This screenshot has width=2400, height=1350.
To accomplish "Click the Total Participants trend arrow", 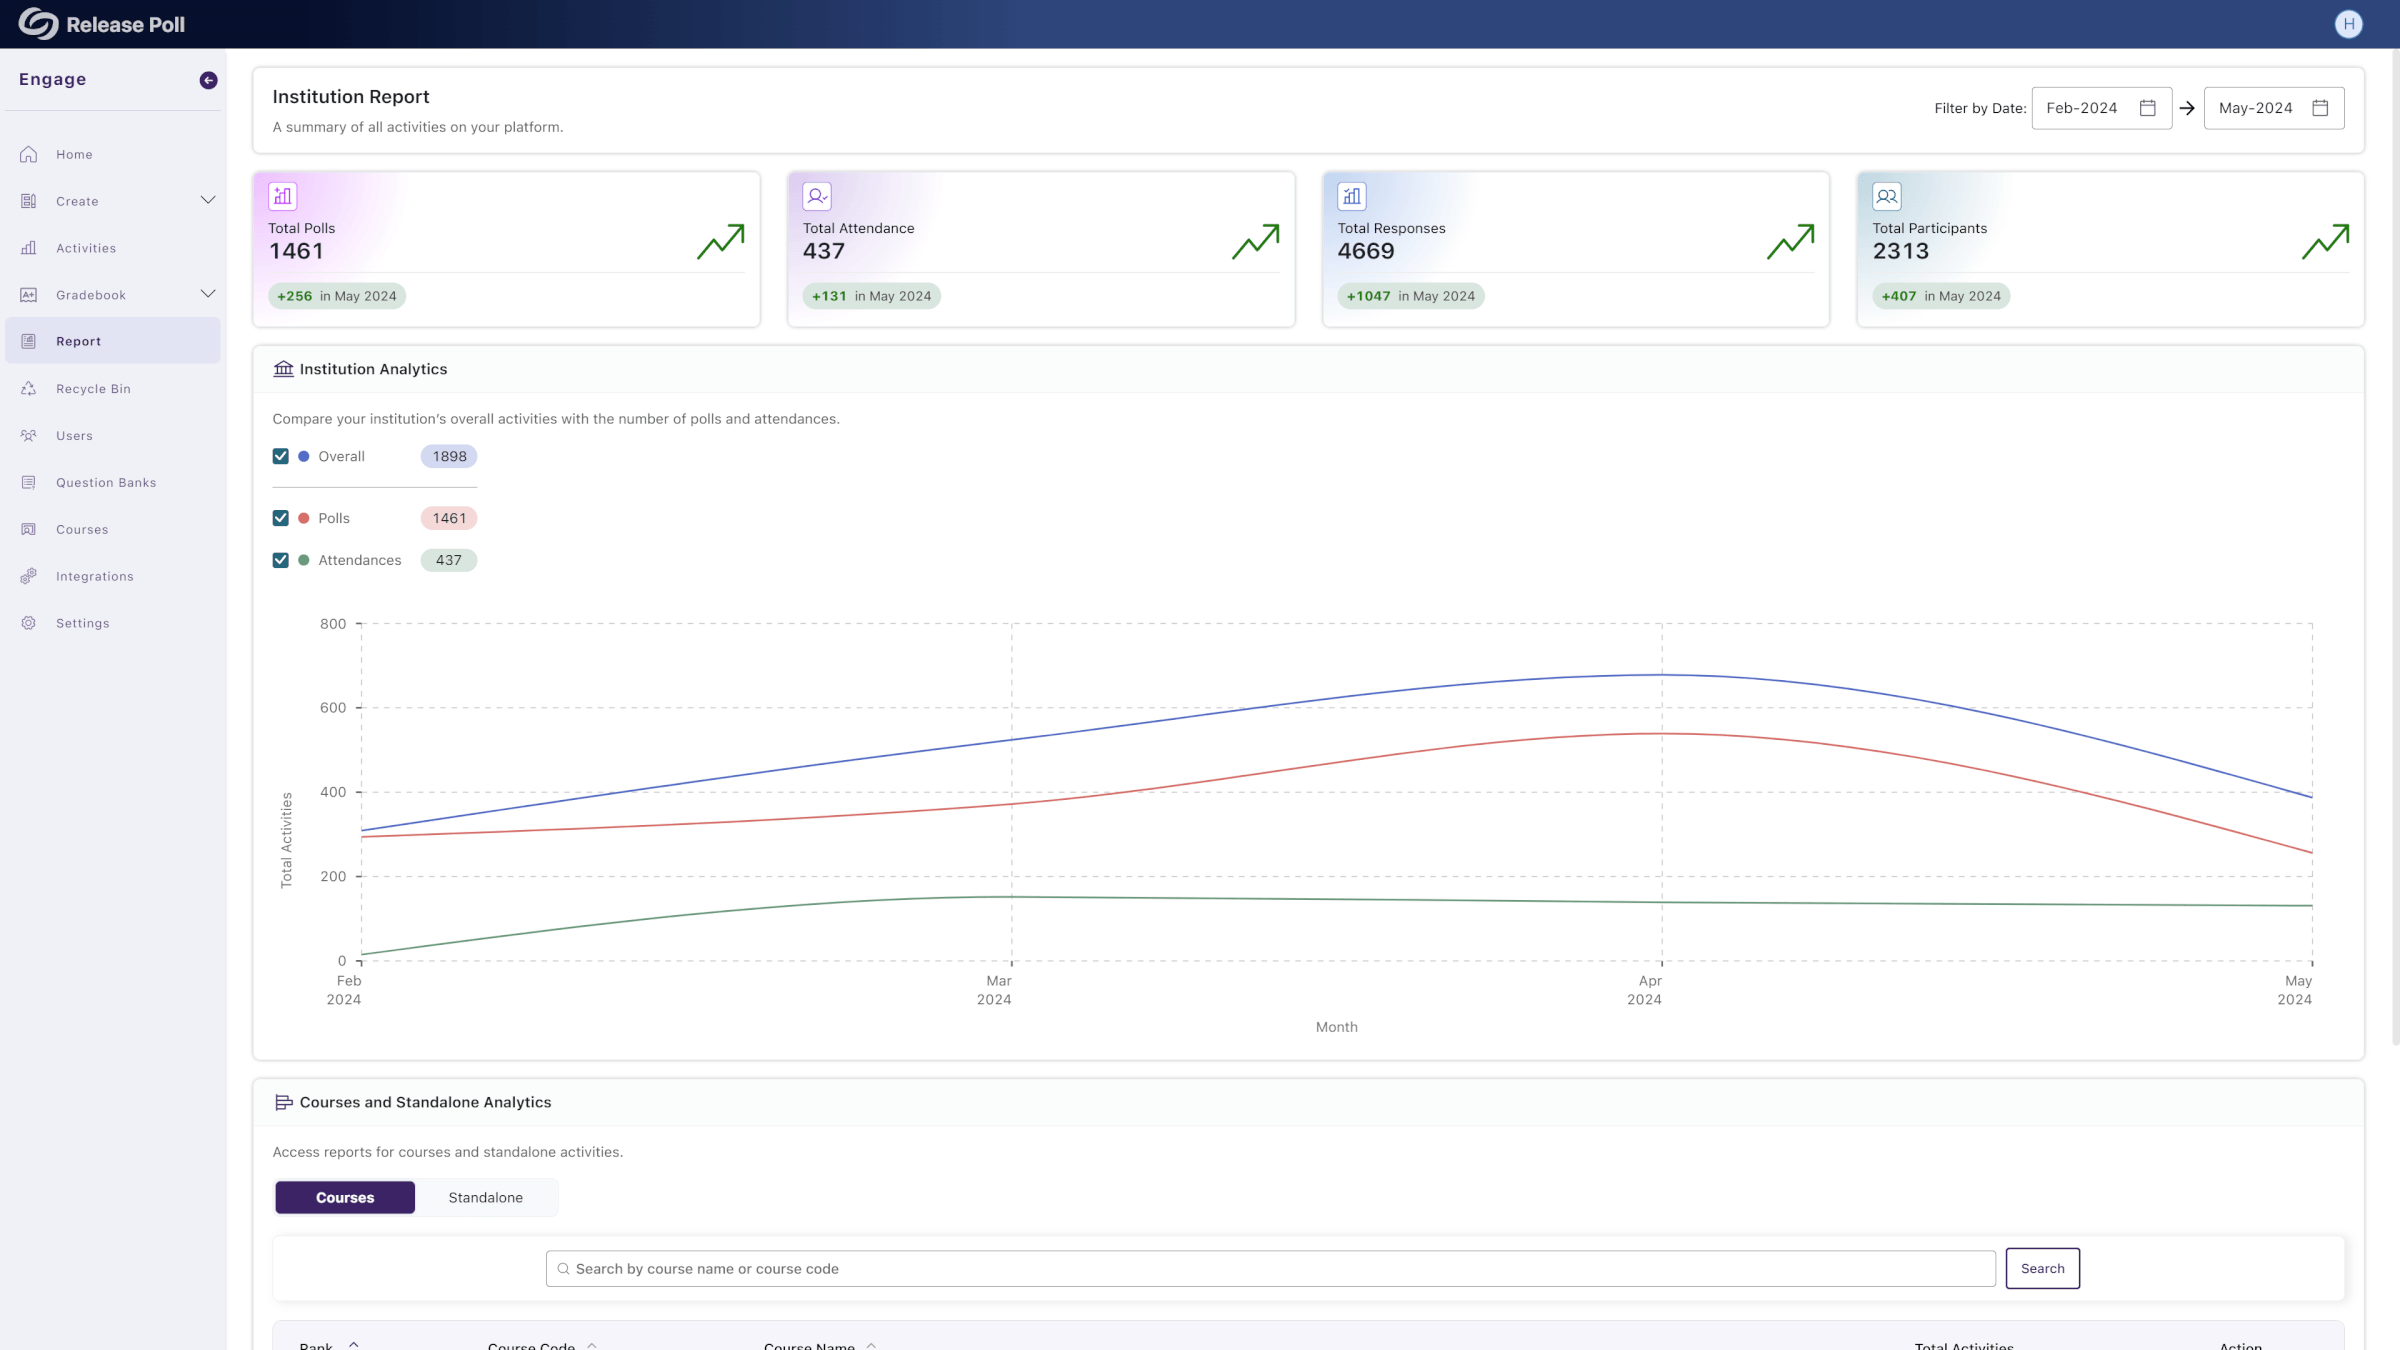I will (2326, 242).
